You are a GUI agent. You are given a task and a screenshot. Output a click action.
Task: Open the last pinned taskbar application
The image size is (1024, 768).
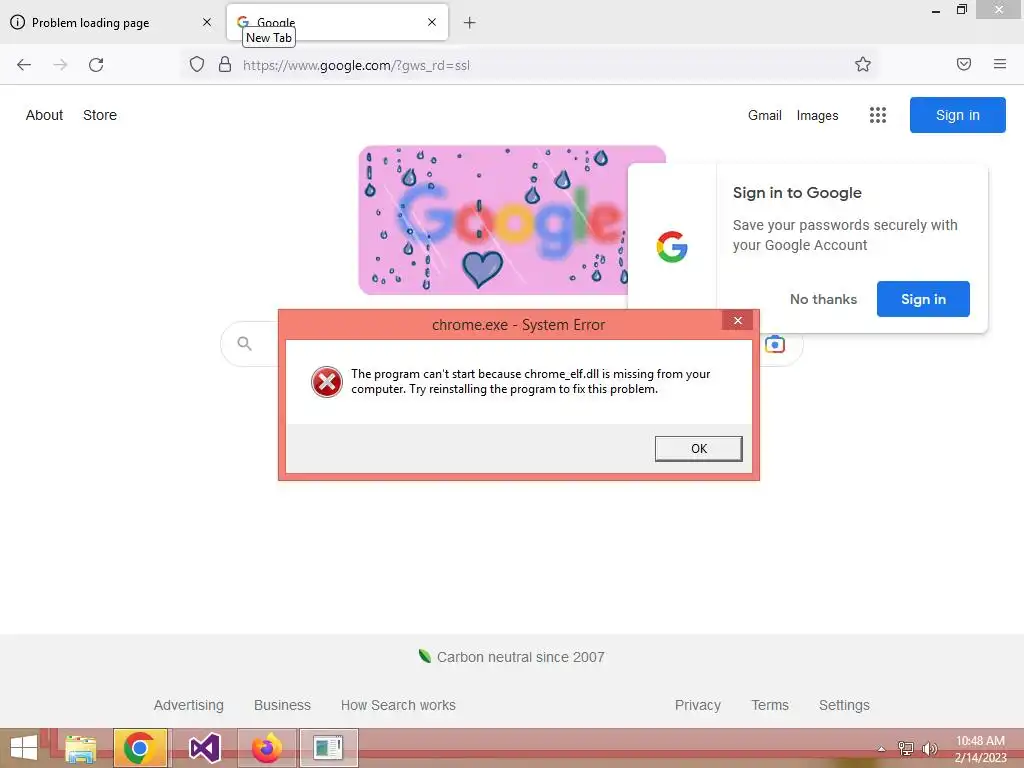coord(328,748)
